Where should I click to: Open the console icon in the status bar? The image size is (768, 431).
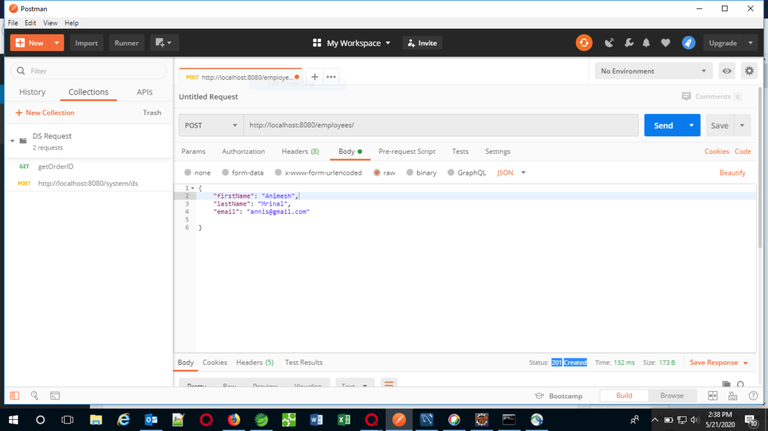coord(55,395)
